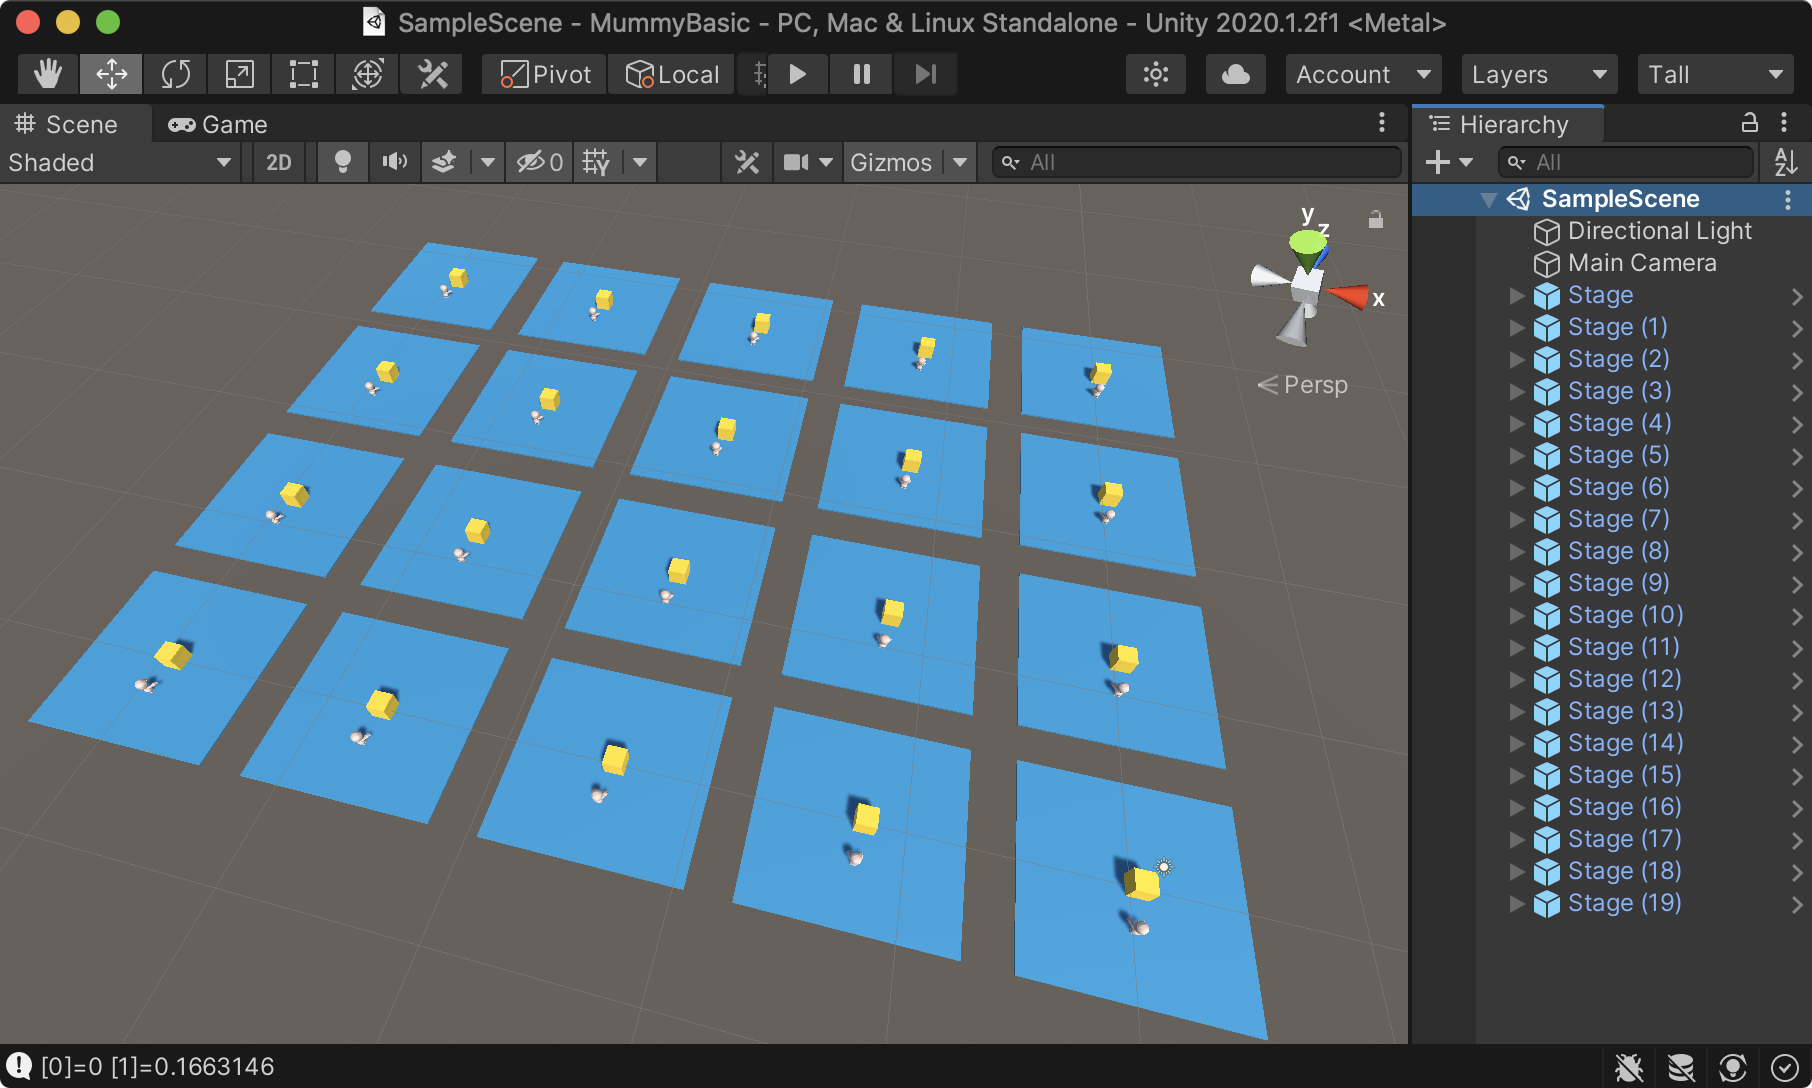
Task: Toggle Hierarchy alphabetical sorting icon
Action: click(1785, 162)
